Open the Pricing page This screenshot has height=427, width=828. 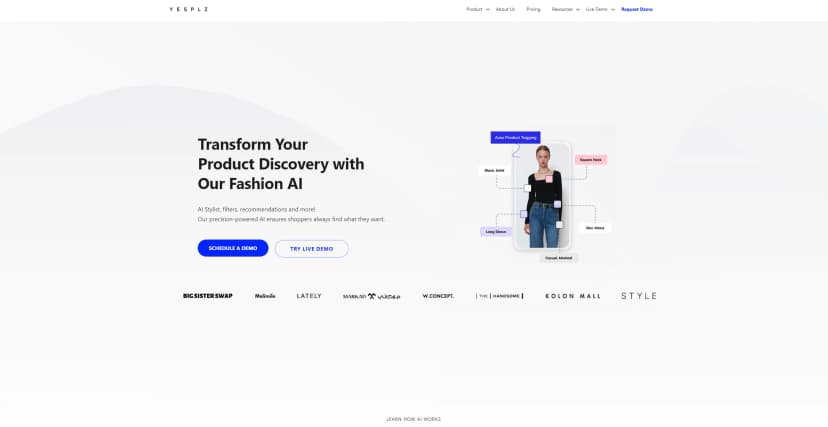point(533,10)
